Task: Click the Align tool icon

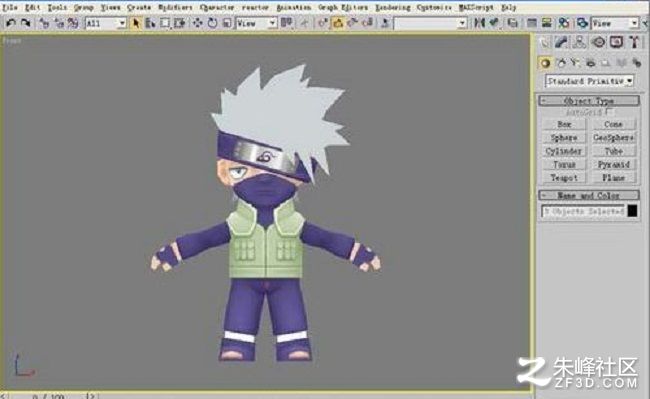Action: [494, 23]
